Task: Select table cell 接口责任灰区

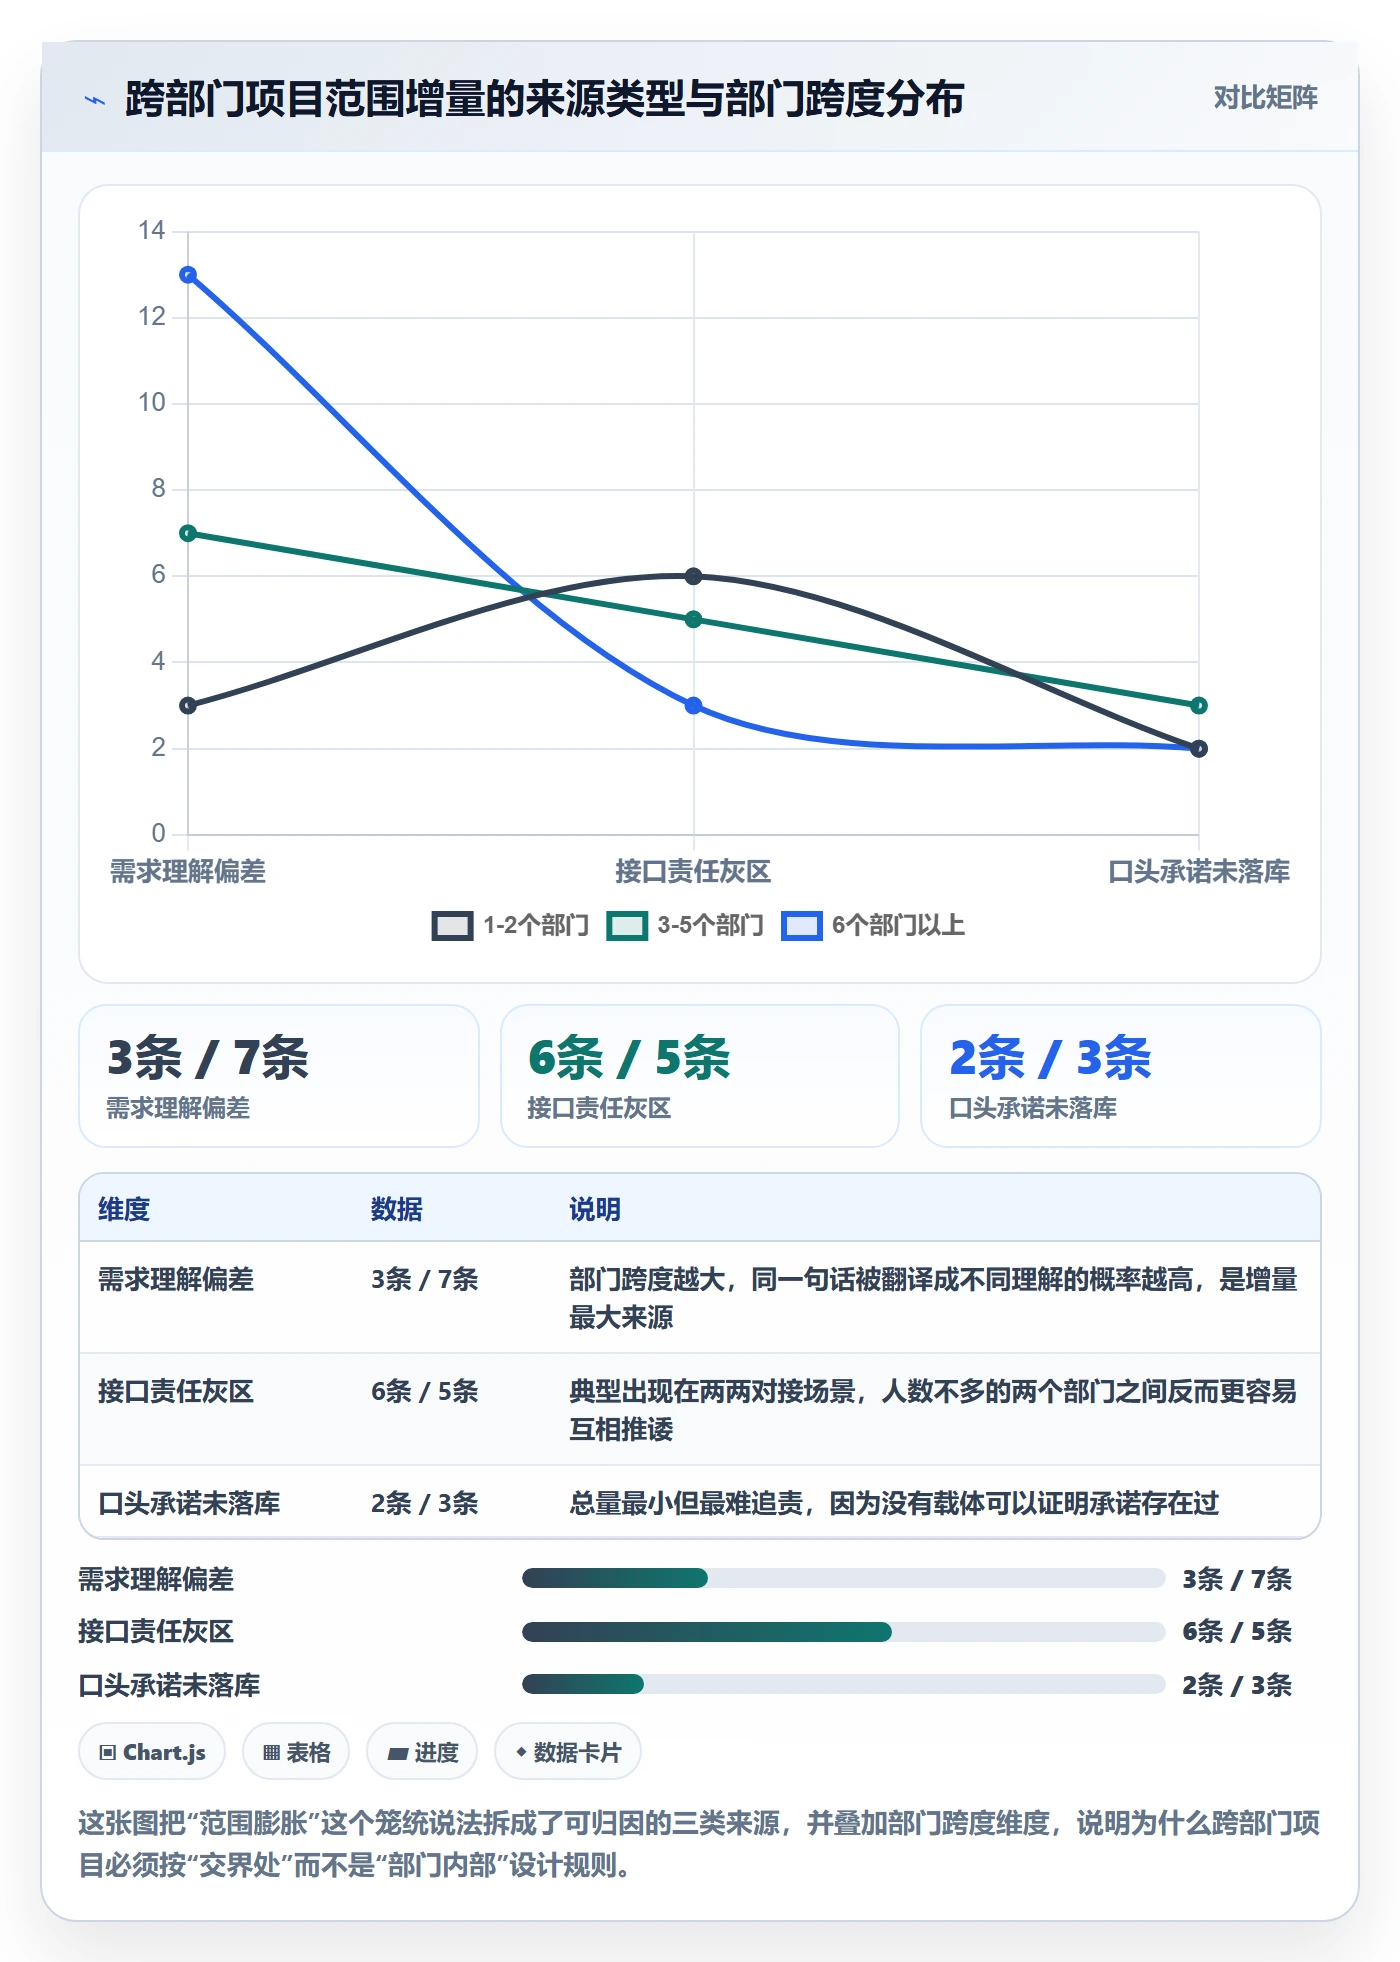Action: [176, 1391]
